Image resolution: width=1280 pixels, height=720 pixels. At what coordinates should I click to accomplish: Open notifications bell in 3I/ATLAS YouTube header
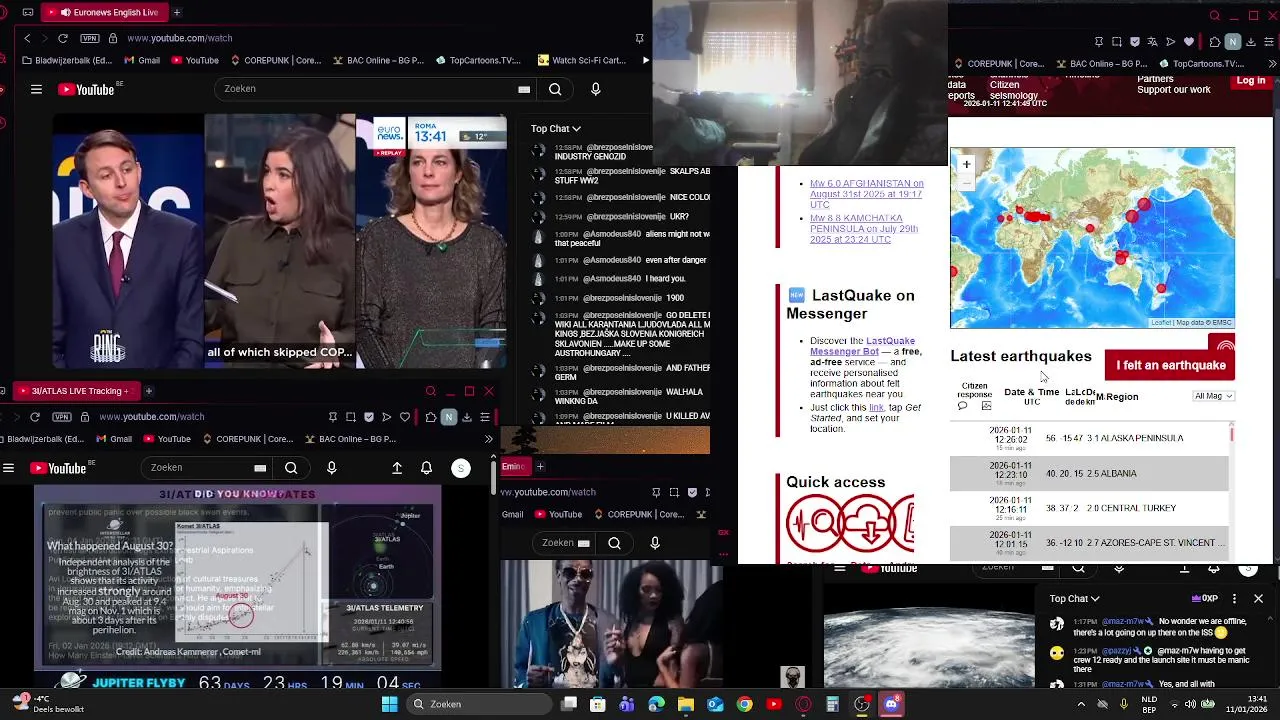tap(427, 468)
